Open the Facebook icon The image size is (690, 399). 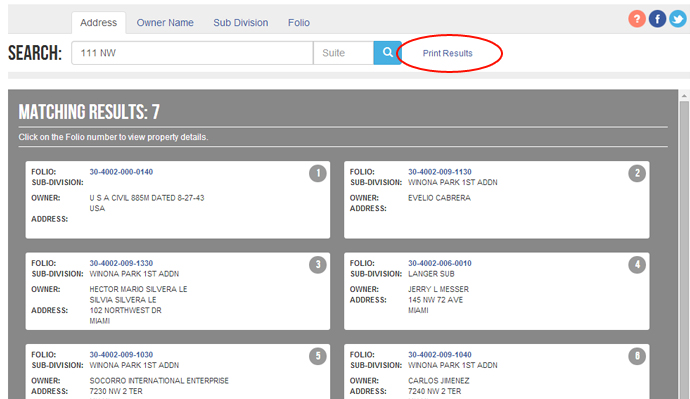pos(657,19)
